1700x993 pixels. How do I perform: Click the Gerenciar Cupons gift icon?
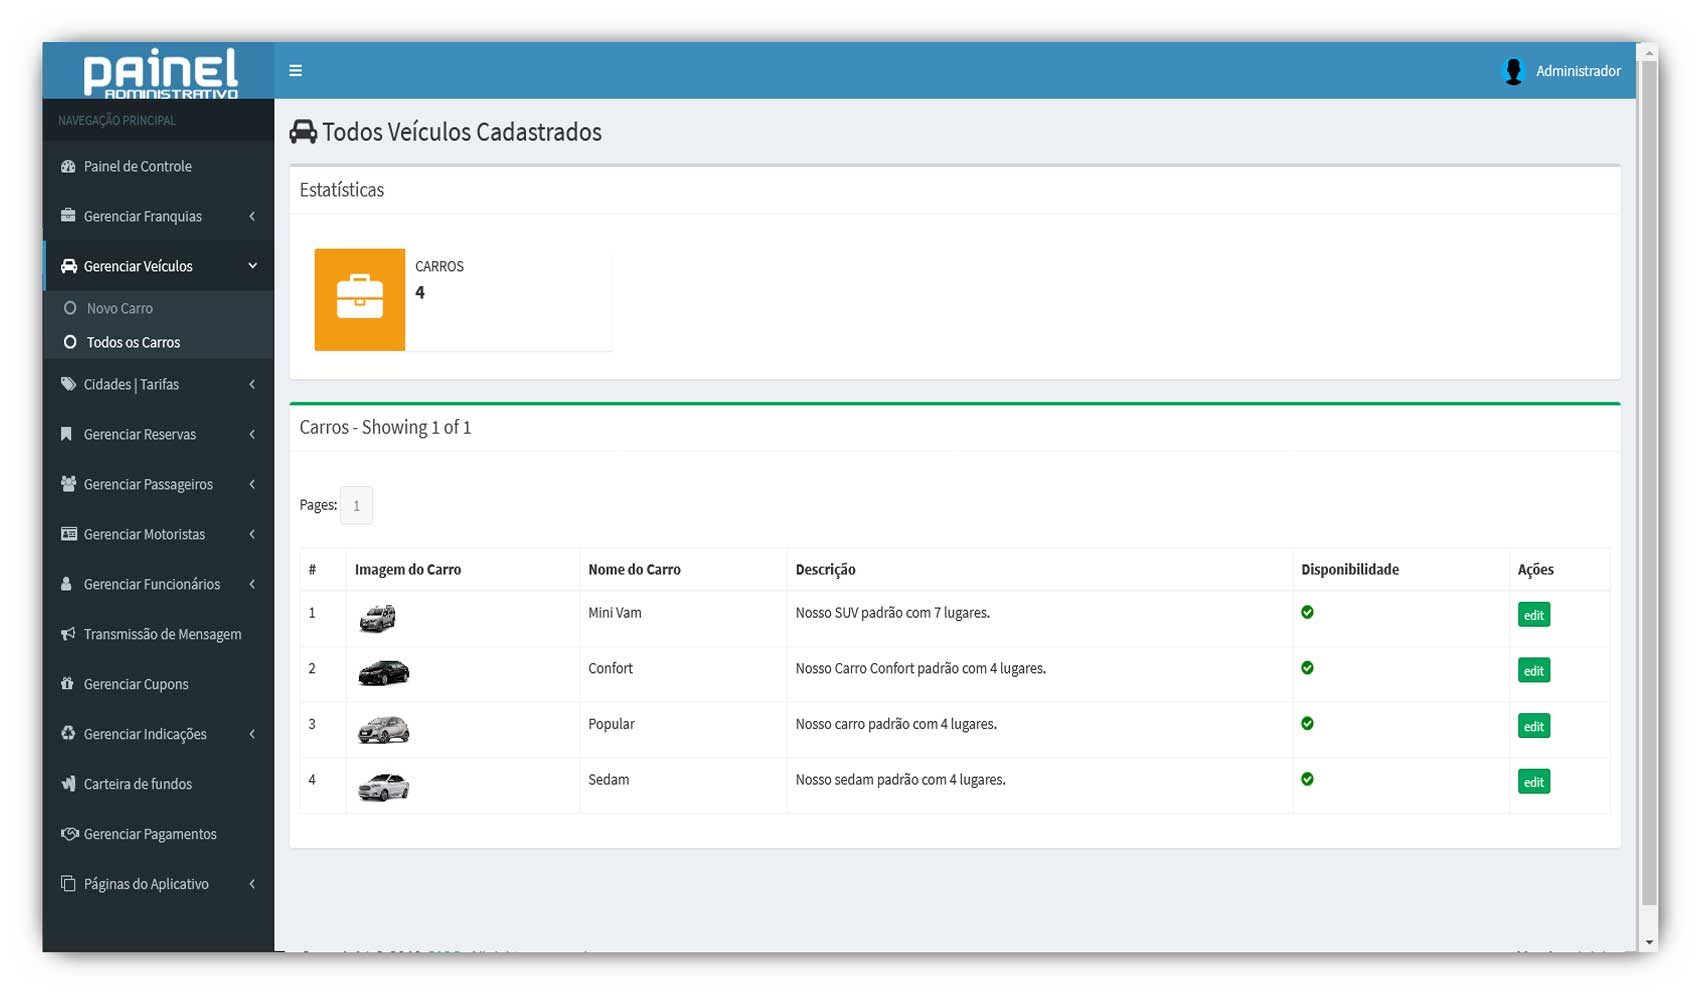pyautogui.click(x=68, y=684)
